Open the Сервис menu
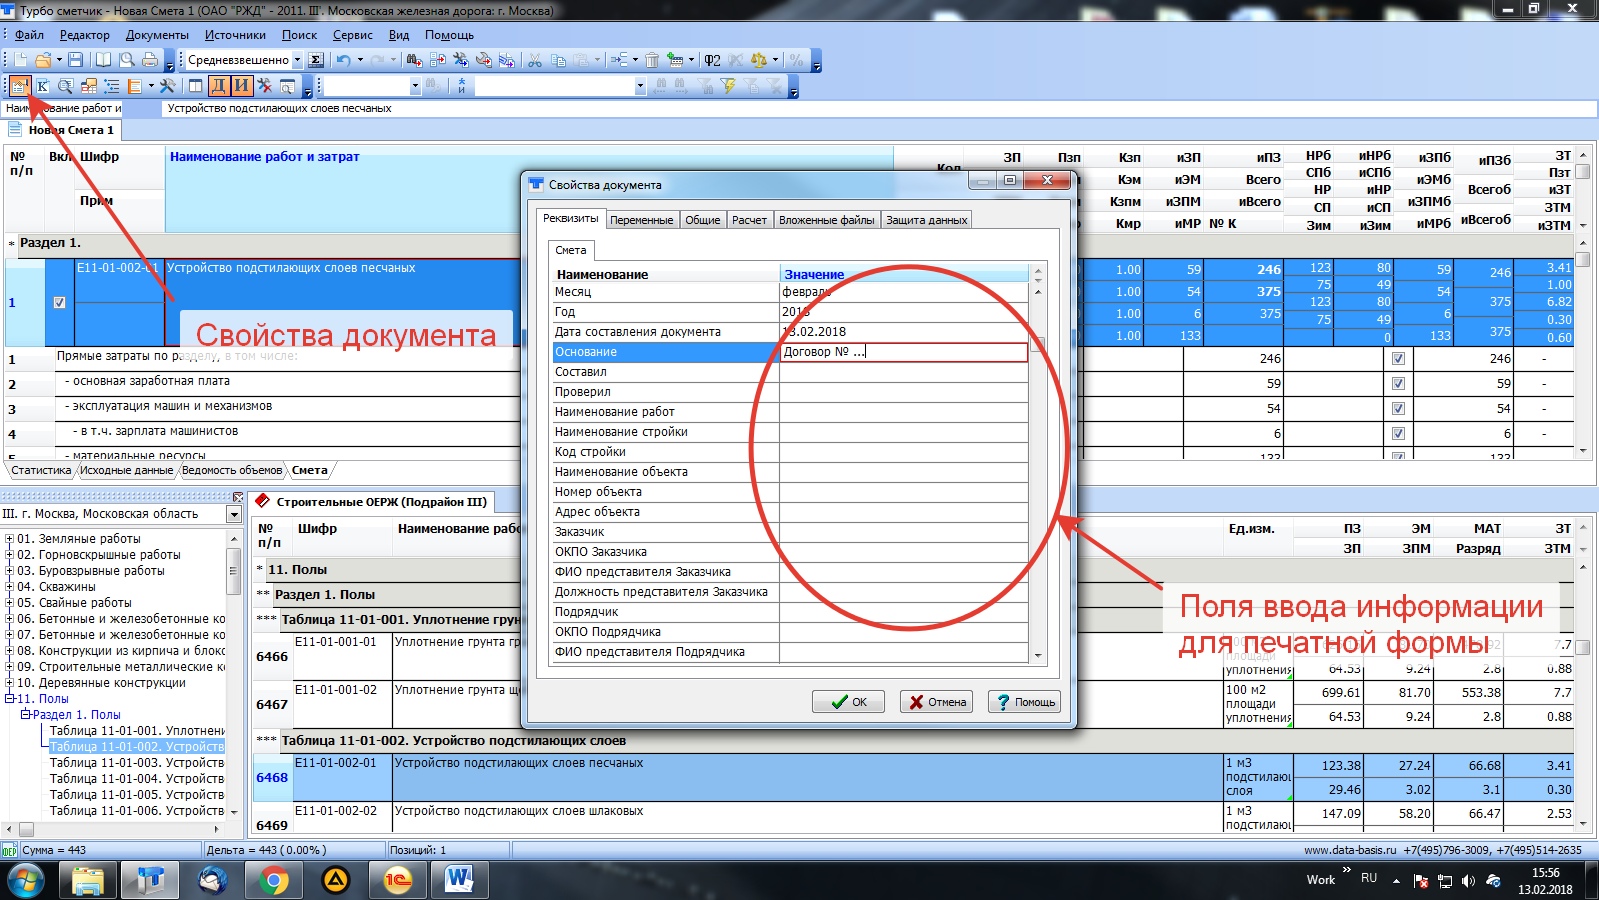1599x900 pixels. [353, 34]
